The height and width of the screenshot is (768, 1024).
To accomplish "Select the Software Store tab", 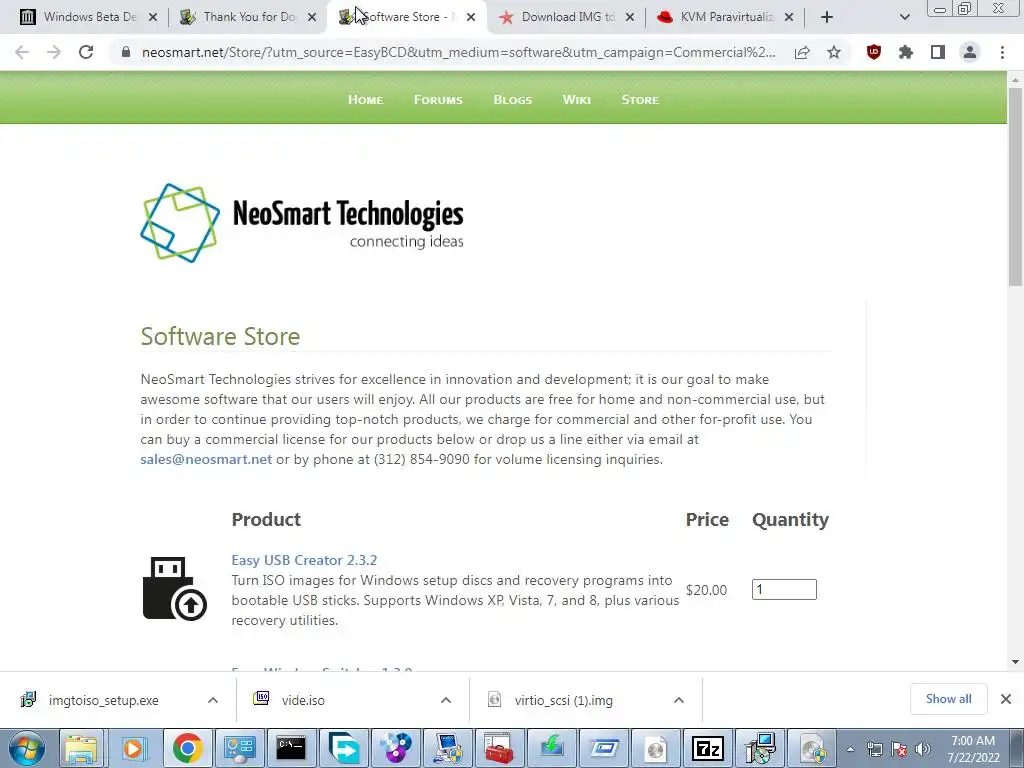I will pos(408,17).
